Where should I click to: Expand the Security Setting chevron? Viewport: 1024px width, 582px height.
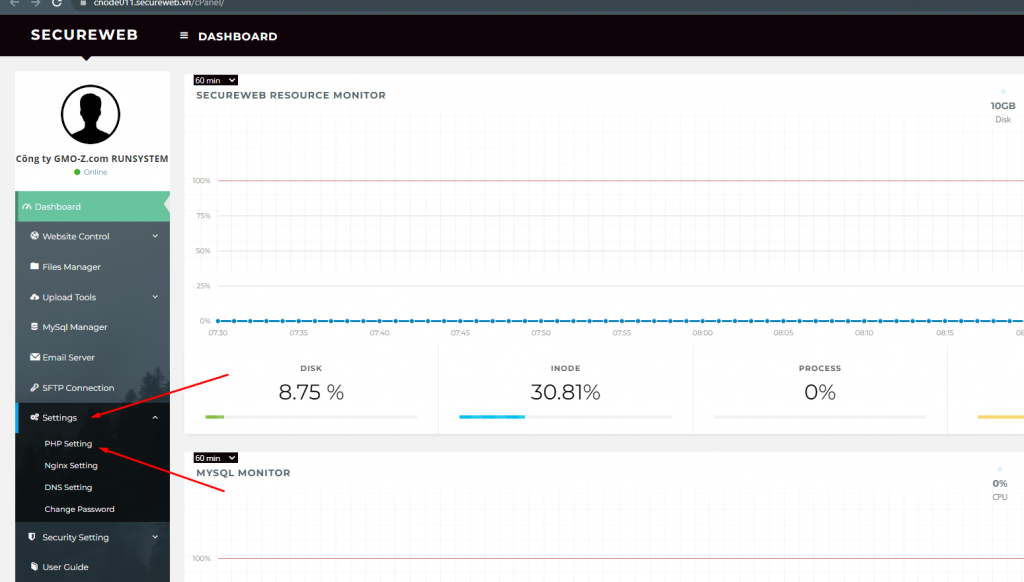pyautogui.click(x=155, y=537)
